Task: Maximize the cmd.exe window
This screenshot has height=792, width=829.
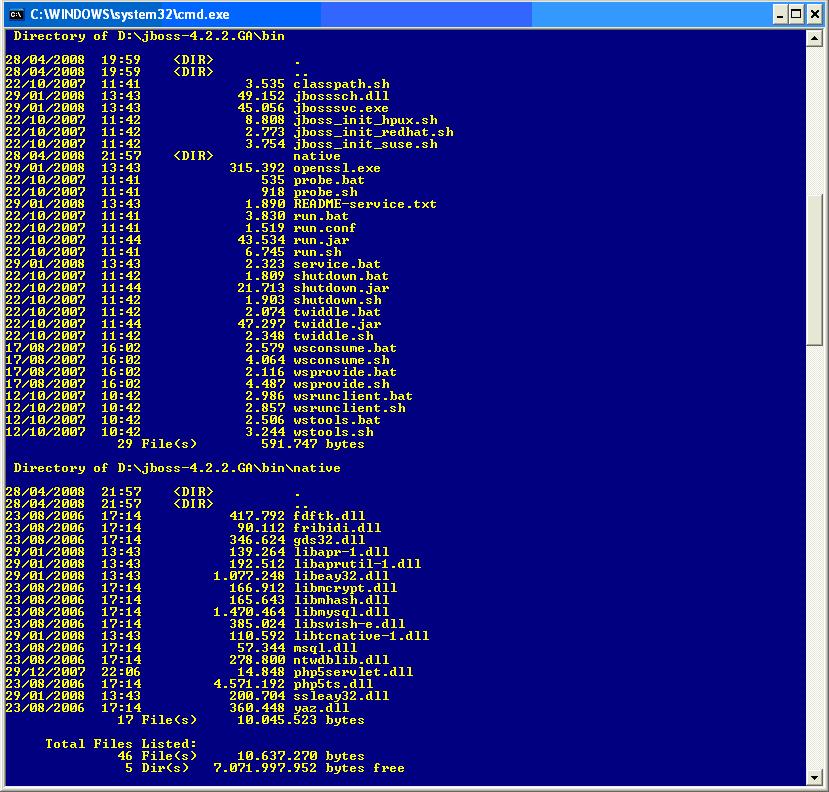Action: 796,15
